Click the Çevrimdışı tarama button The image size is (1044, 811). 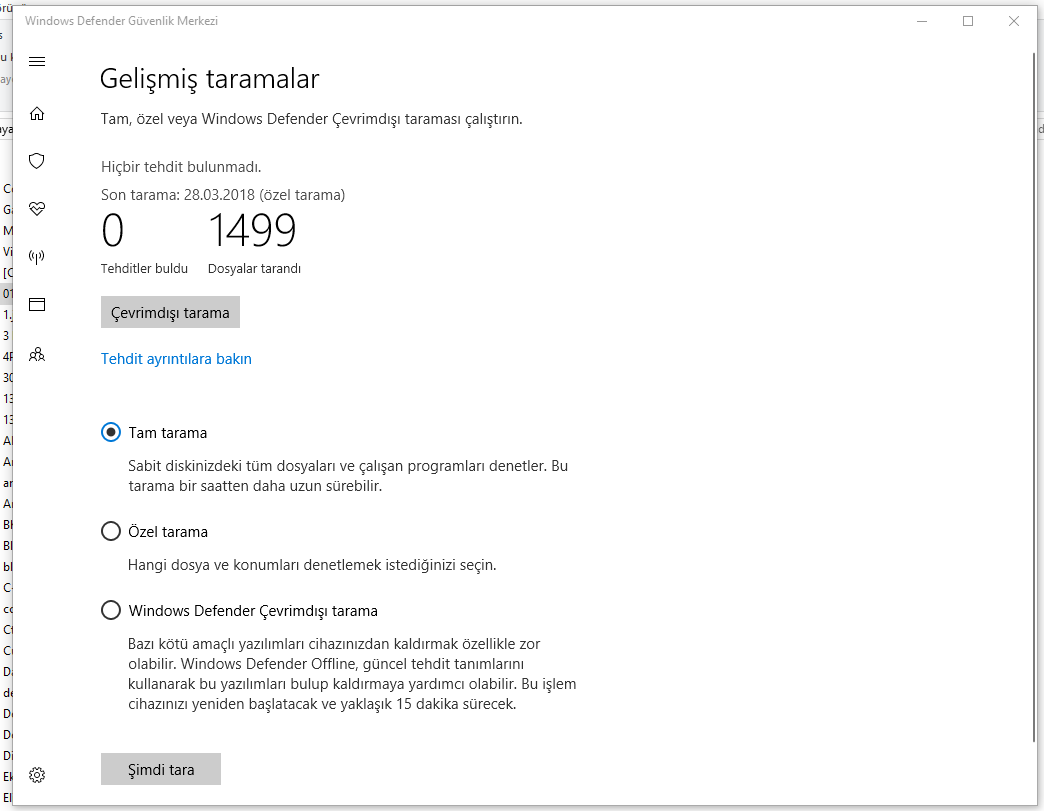[170, 312]
